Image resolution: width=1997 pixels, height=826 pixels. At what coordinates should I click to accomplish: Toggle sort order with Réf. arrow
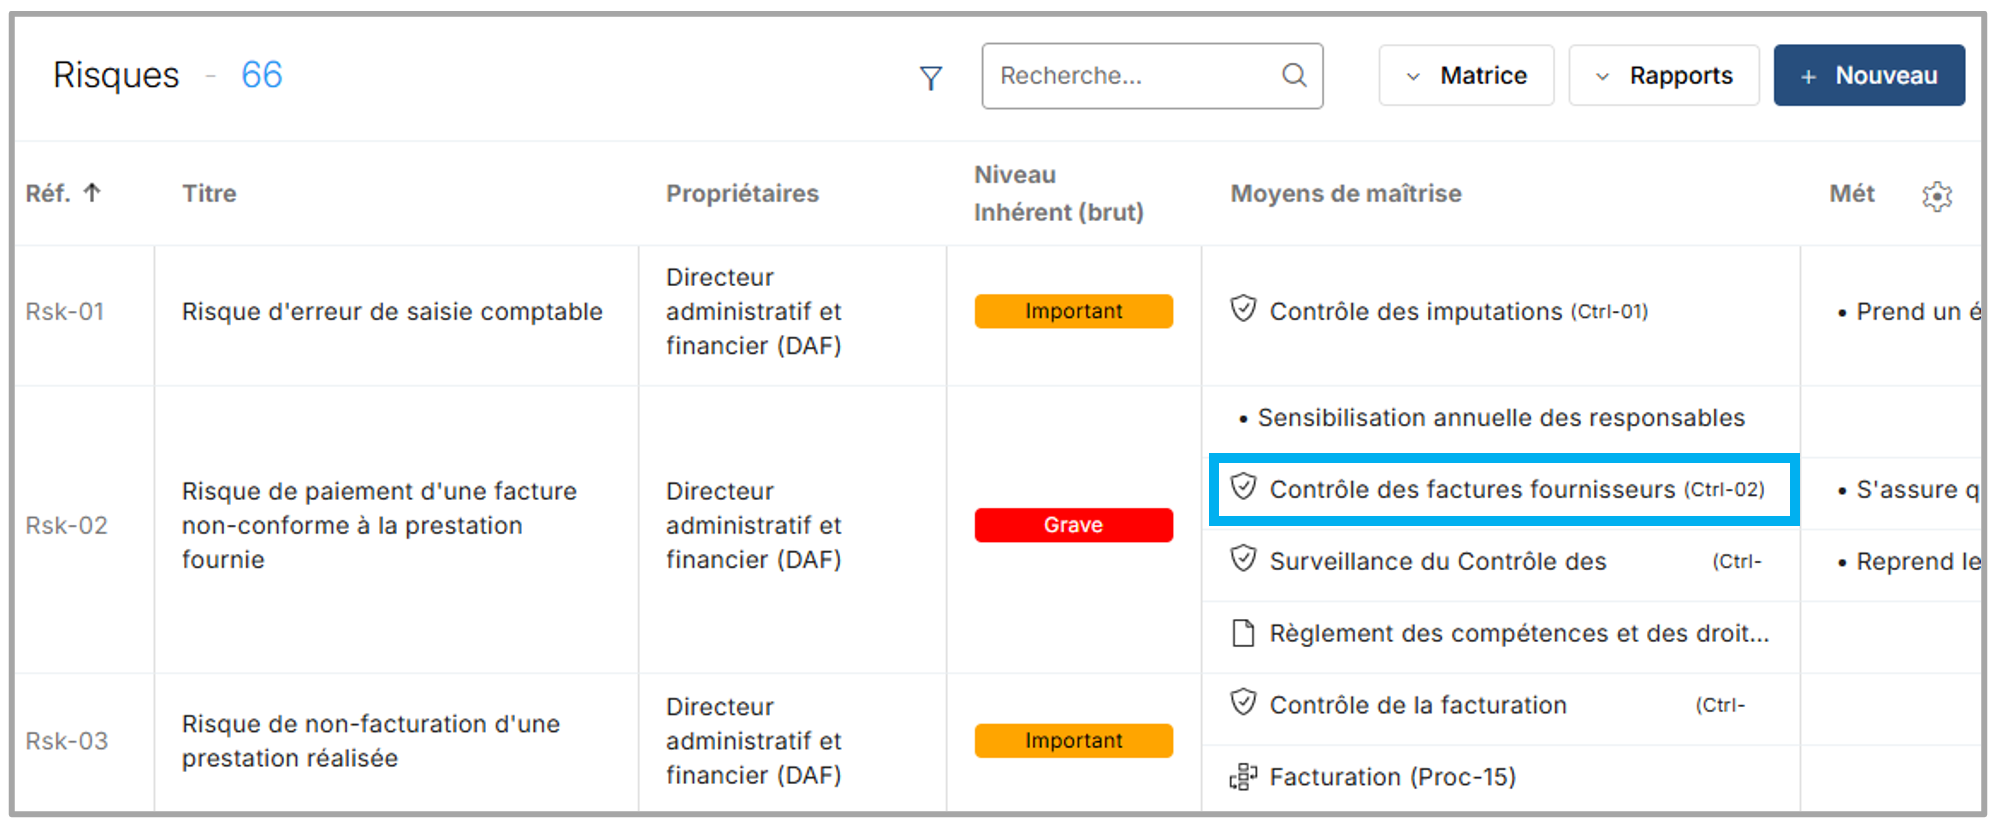(92, 193)
